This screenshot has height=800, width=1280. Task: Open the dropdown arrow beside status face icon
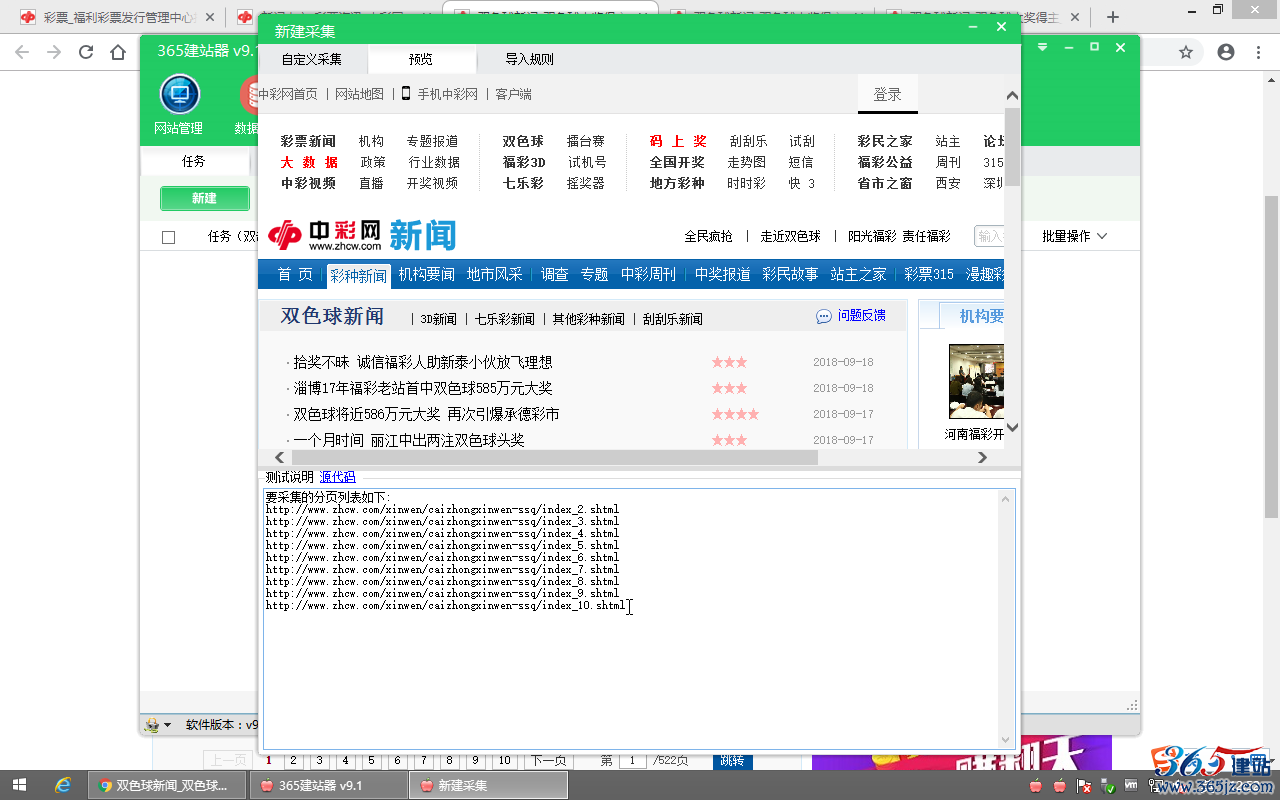tap(167, 725)
